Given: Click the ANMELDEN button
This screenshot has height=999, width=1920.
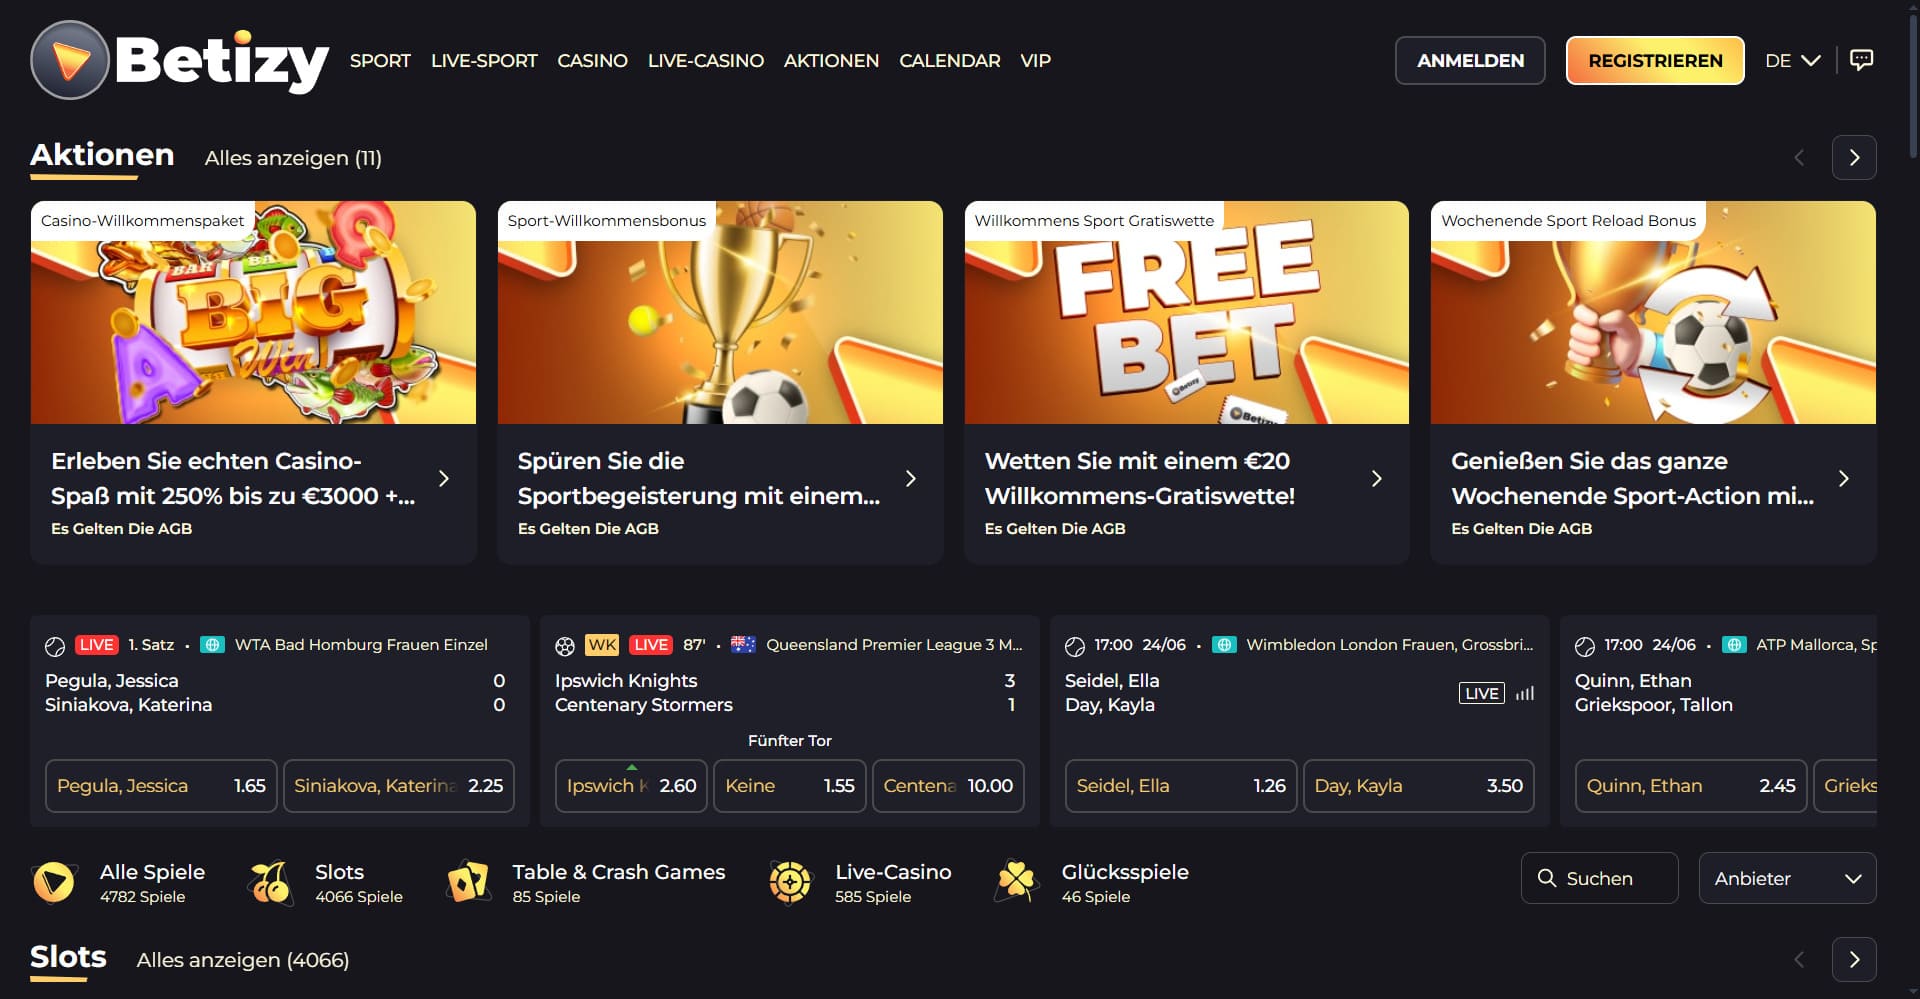Looking at the screenshot, I should (x=1470, y=60).
